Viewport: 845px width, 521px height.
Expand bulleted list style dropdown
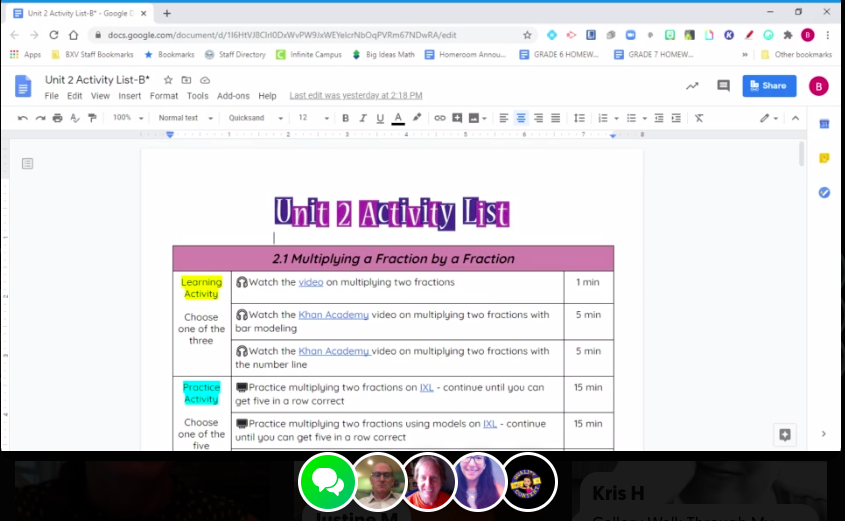[x=644, y=119]
